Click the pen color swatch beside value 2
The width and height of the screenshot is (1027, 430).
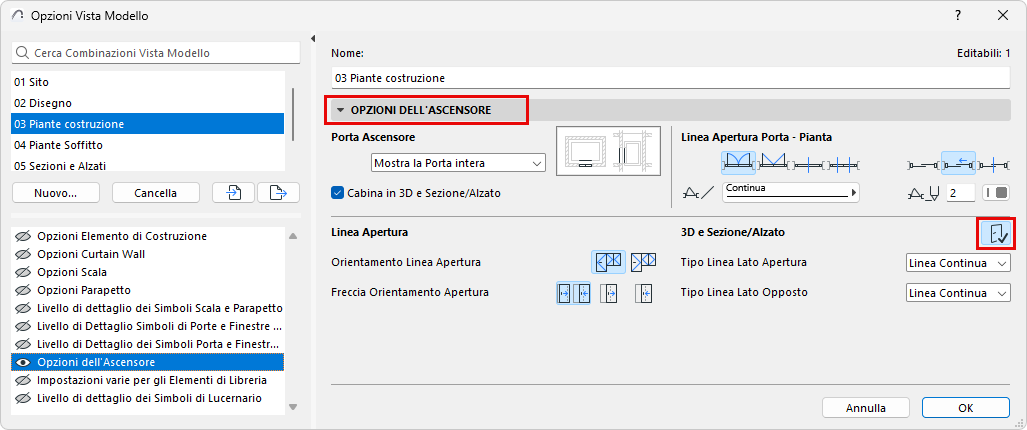[995, 192]
